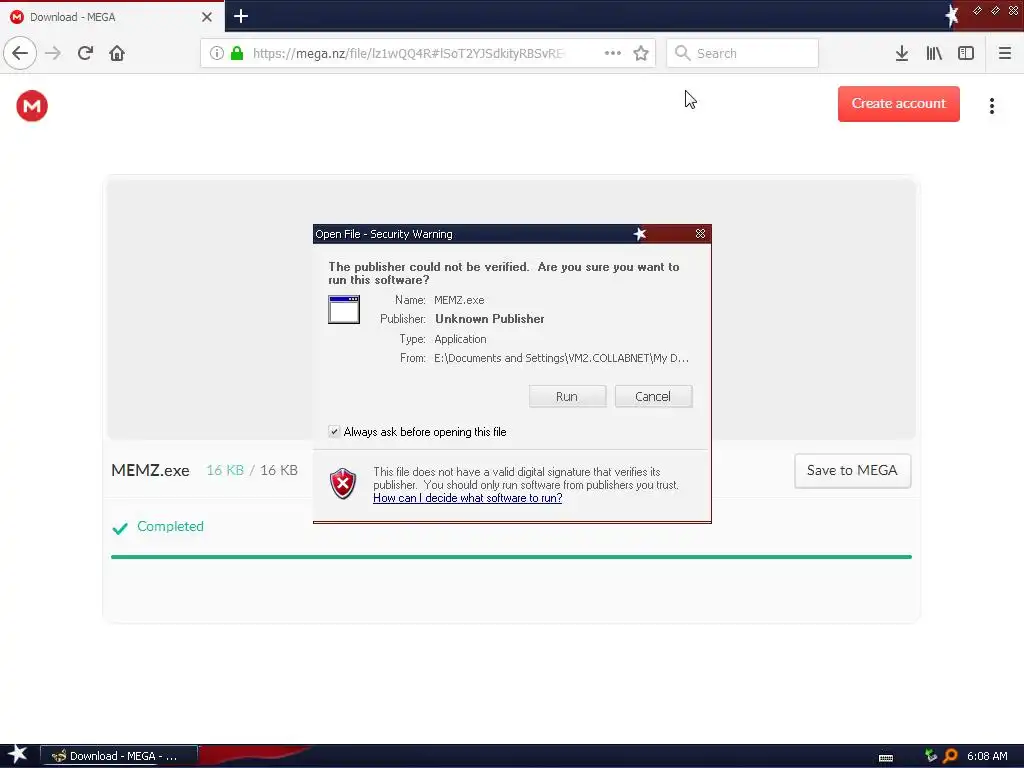Image resolution: width=1024 pixels, height=768 pixels.
Task: Open the Start menu star button
Action: click(18, 755)
